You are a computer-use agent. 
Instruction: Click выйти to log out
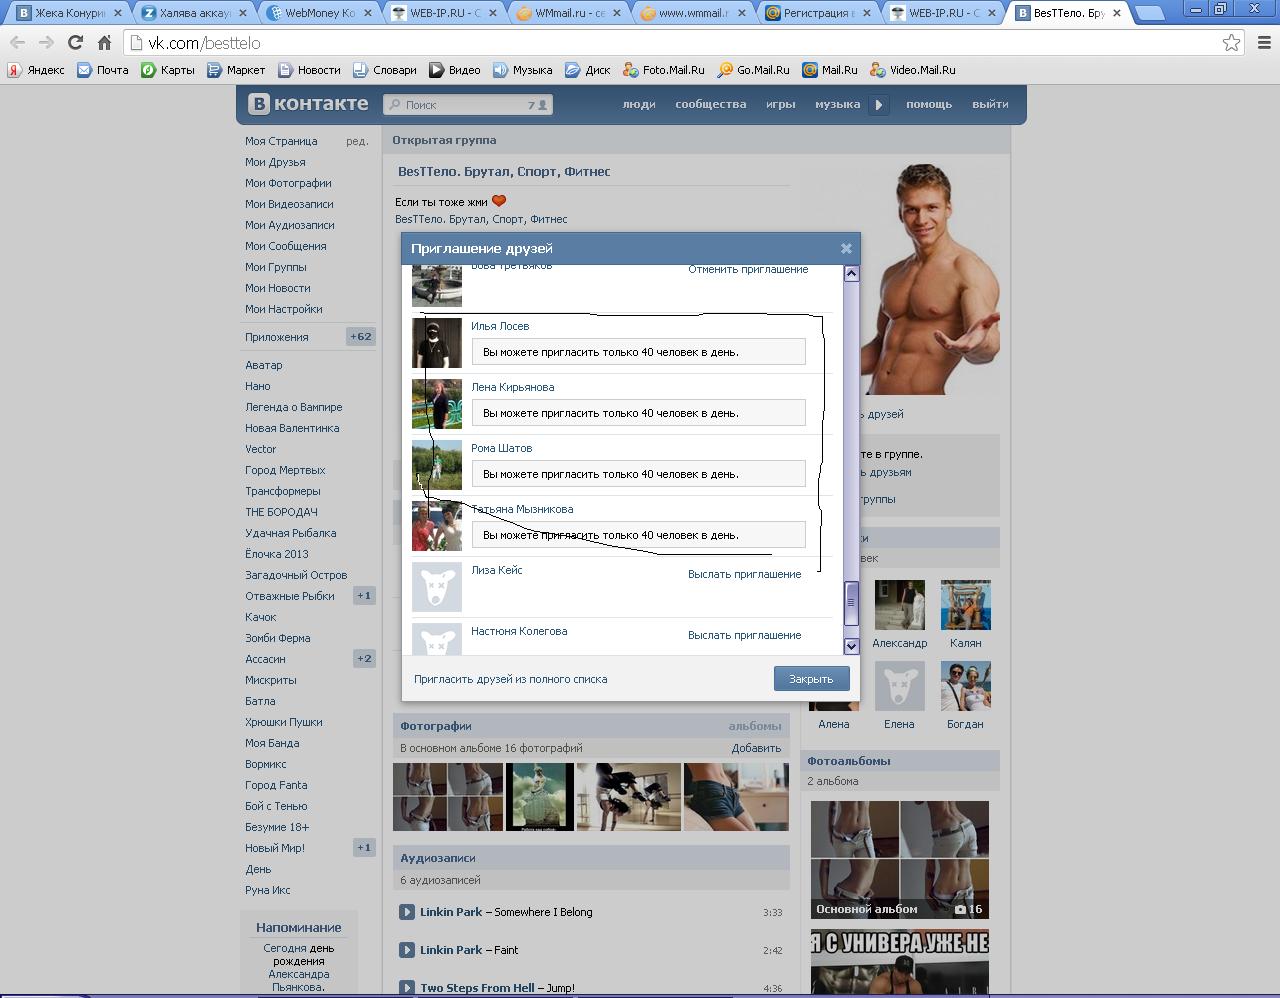coord(990,104)
